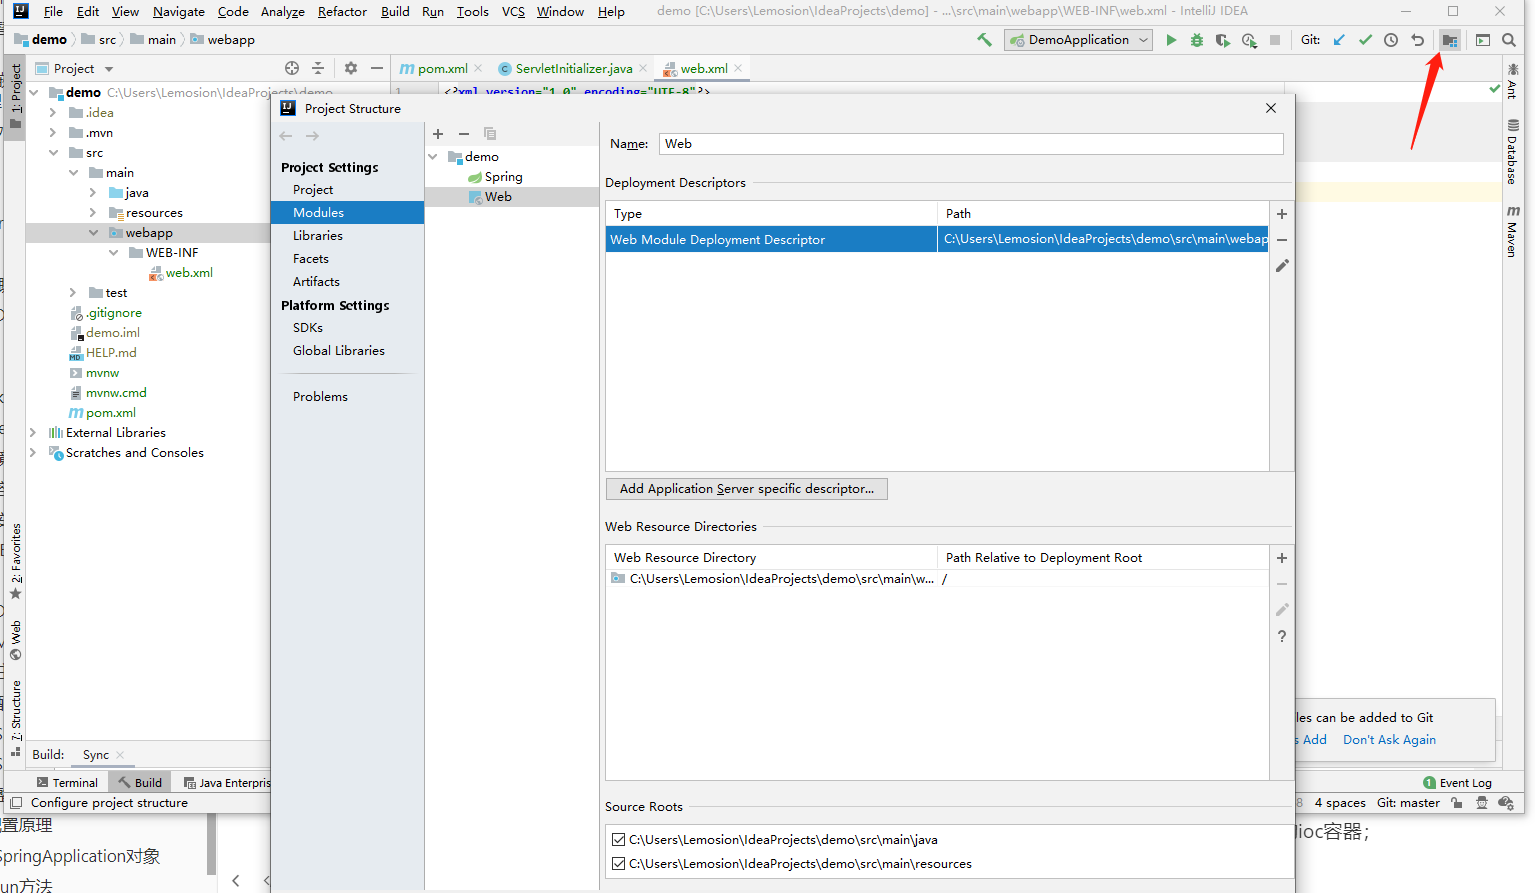Select Spring facet under demo module
Image resolution: width=1535 pixels, height=893 pixels.
coord(503,177)
